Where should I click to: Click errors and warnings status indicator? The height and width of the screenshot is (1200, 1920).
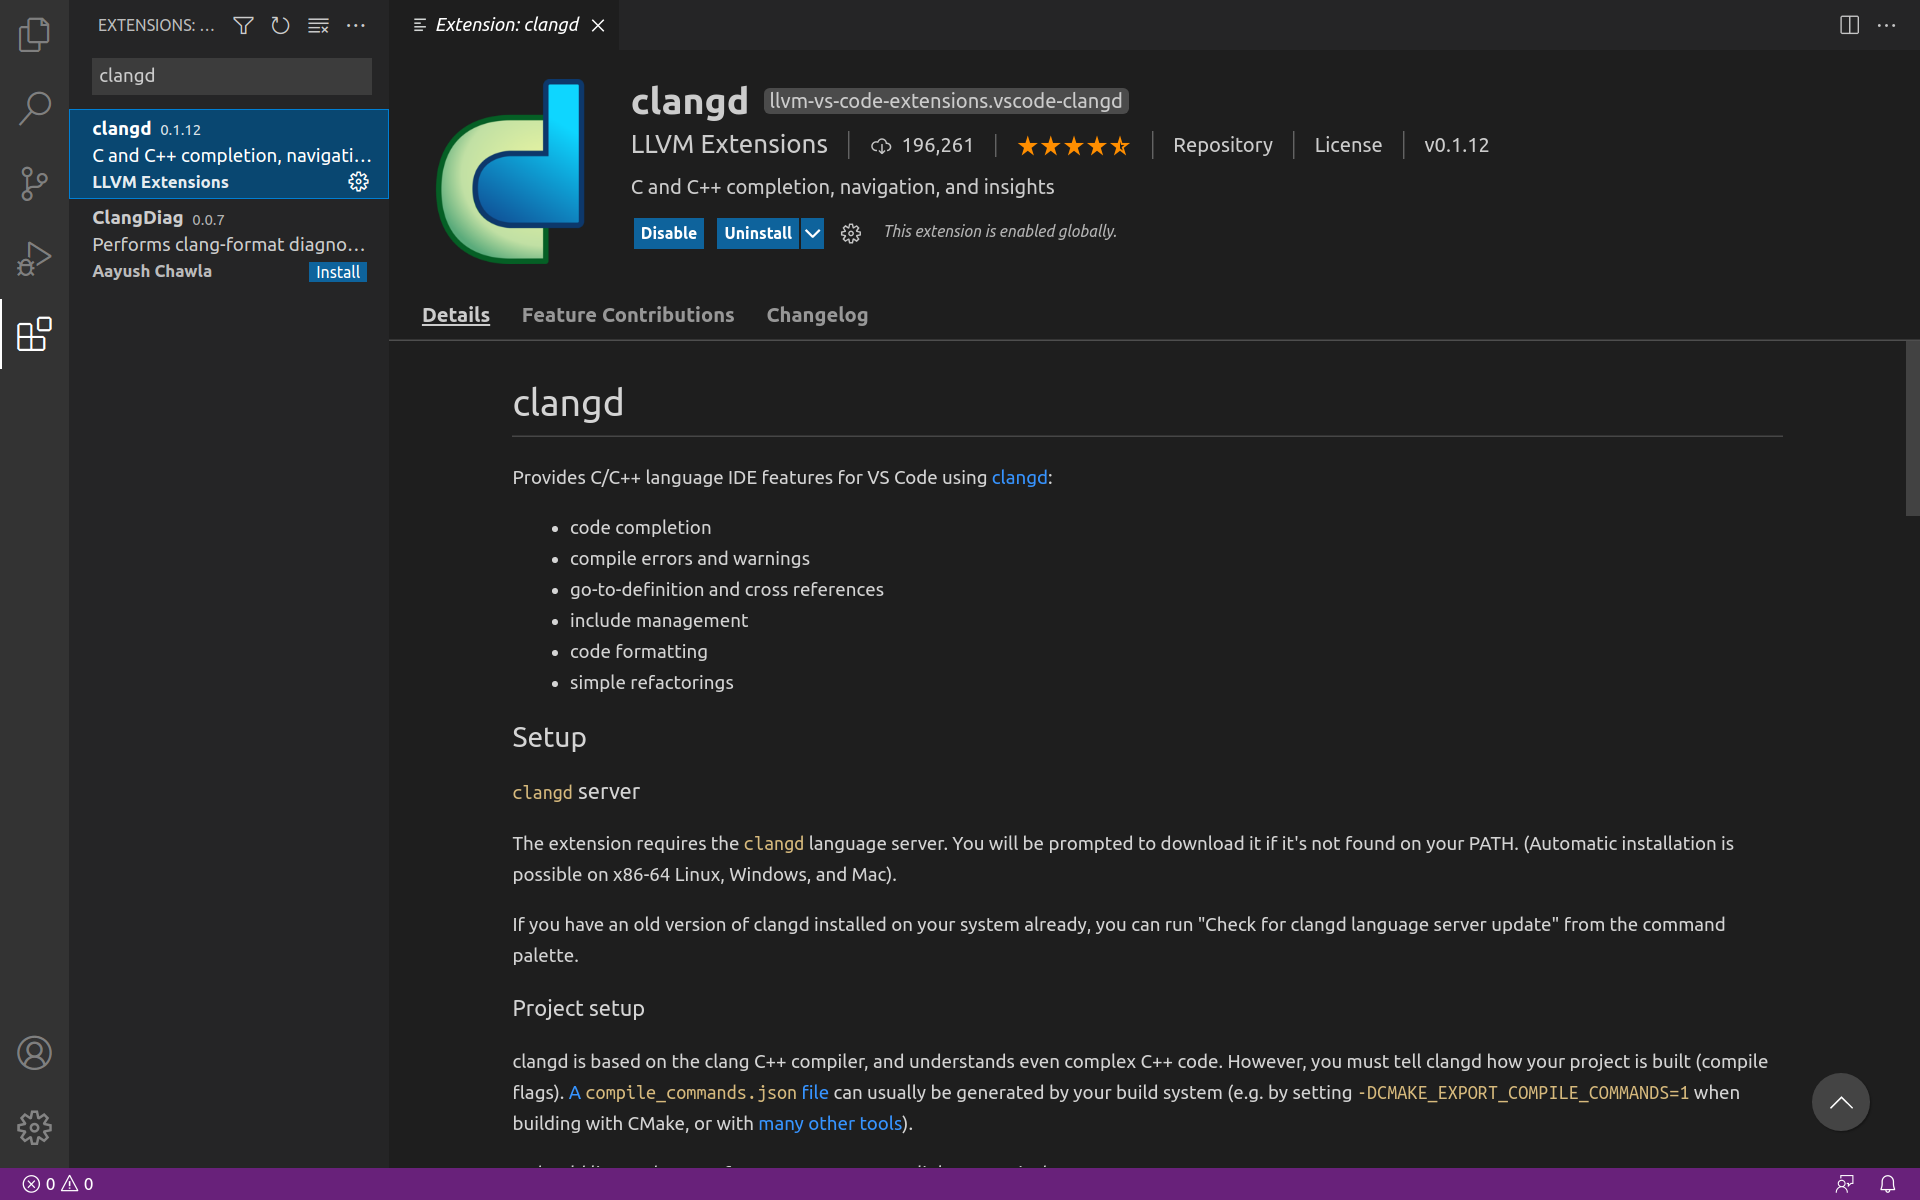click(58, 1184)
